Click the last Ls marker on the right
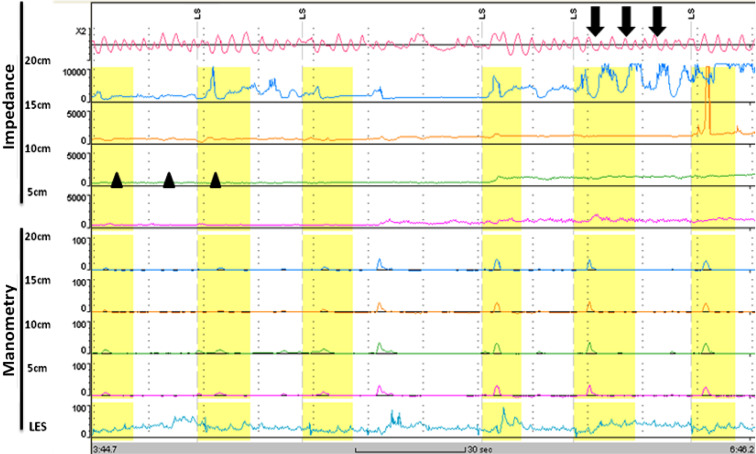The width and height of the screenshot is (756, 454). (691, 13)
